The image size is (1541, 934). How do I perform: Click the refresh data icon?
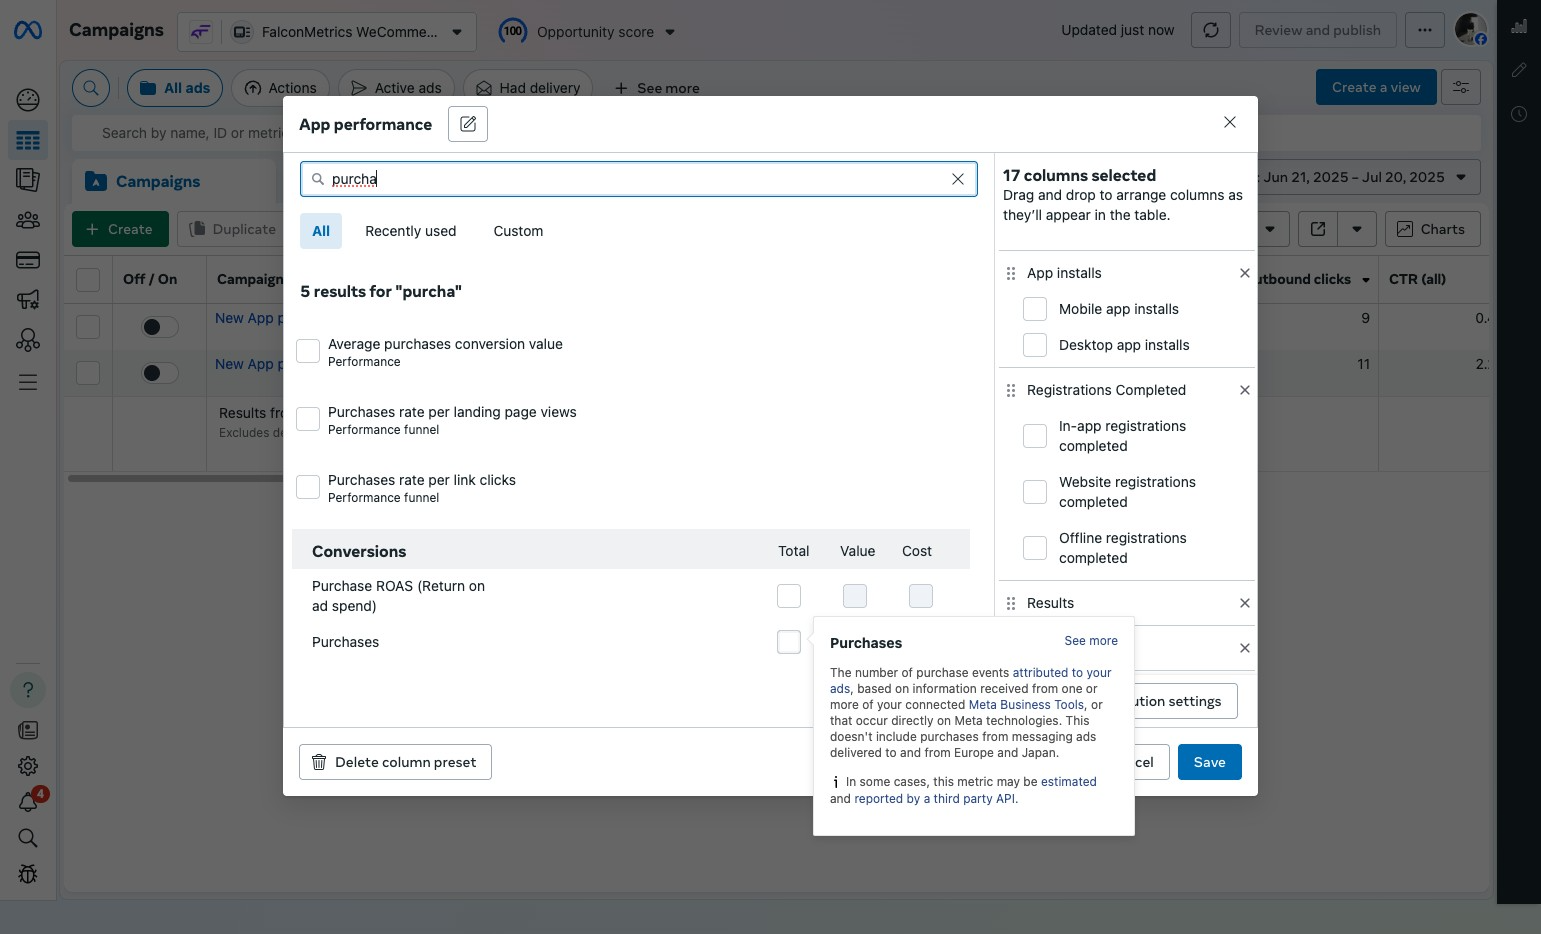click(x=1210, y=30)
